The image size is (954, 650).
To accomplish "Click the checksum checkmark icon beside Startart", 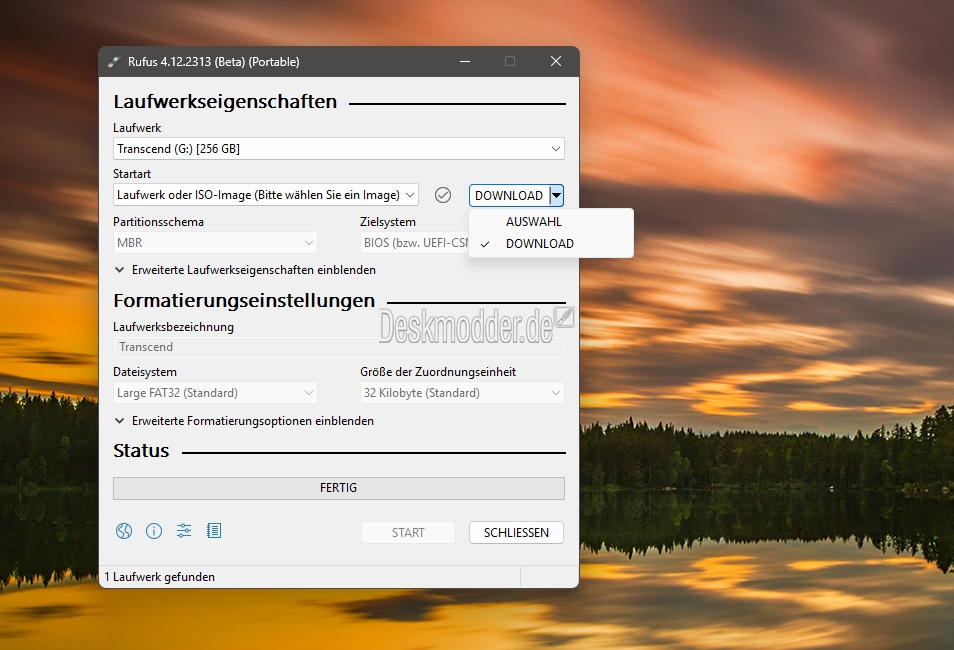I will pyautogui.click(x=443, y=195).
